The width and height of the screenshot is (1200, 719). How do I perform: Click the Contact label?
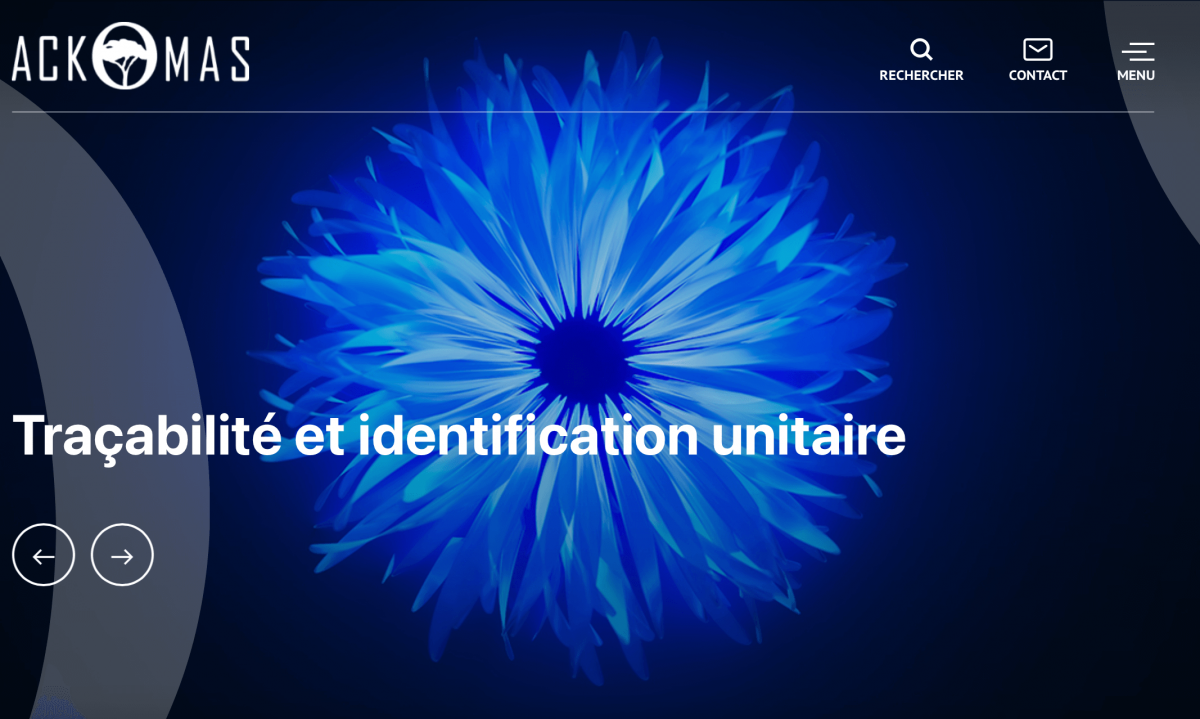1038,75
